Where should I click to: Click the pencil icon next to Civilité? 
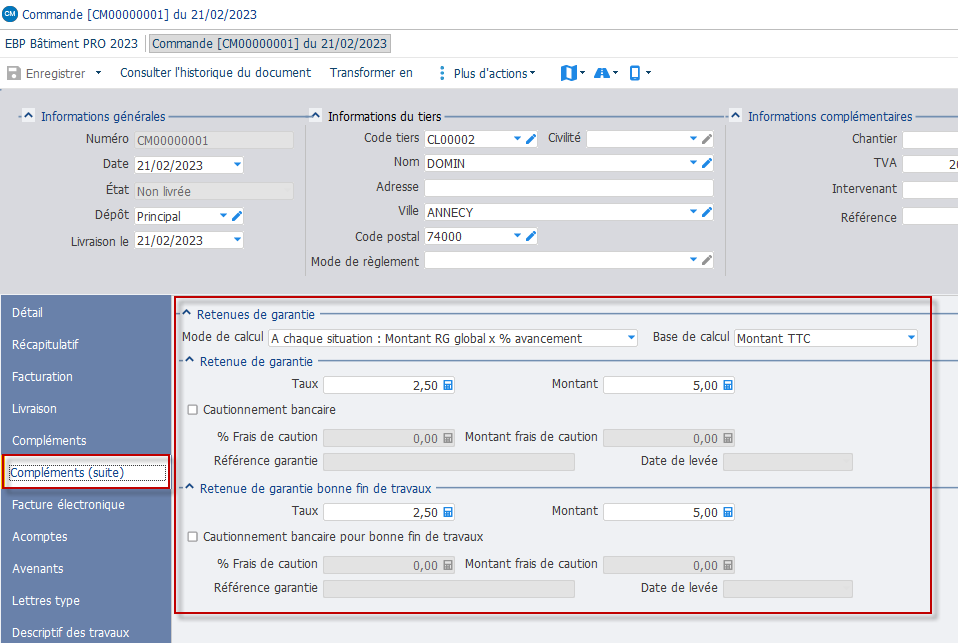[707, 139]
